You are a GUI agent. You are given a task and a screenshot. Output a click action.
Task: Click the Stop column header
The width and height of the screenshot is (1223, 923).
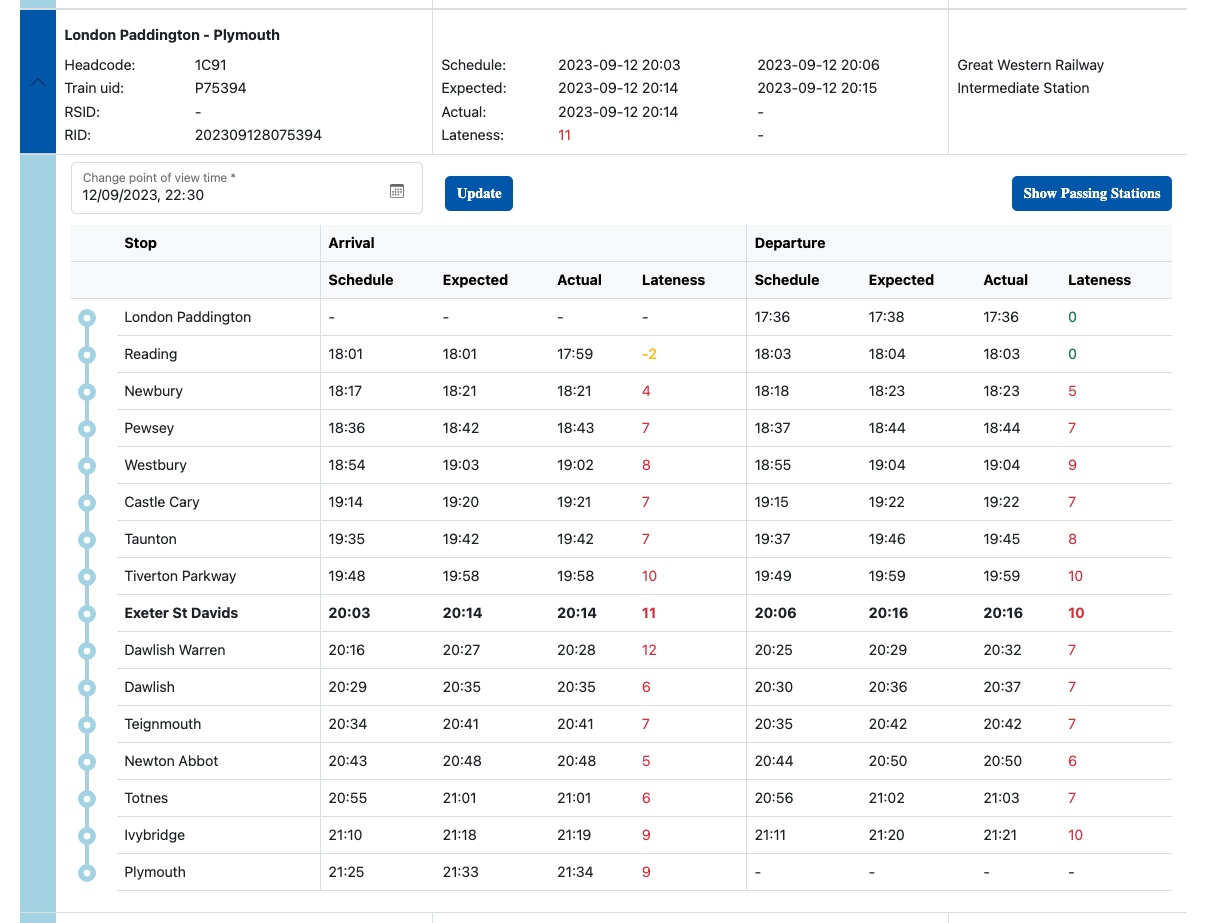coord(140,243)
